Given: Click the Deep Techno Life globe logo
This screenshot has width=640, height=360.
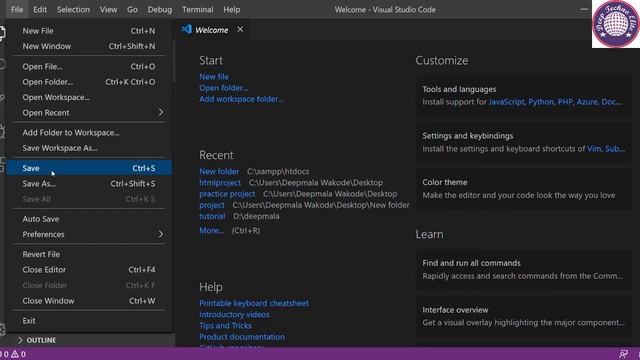Looking at the screenshot, I should pos(616,24).
